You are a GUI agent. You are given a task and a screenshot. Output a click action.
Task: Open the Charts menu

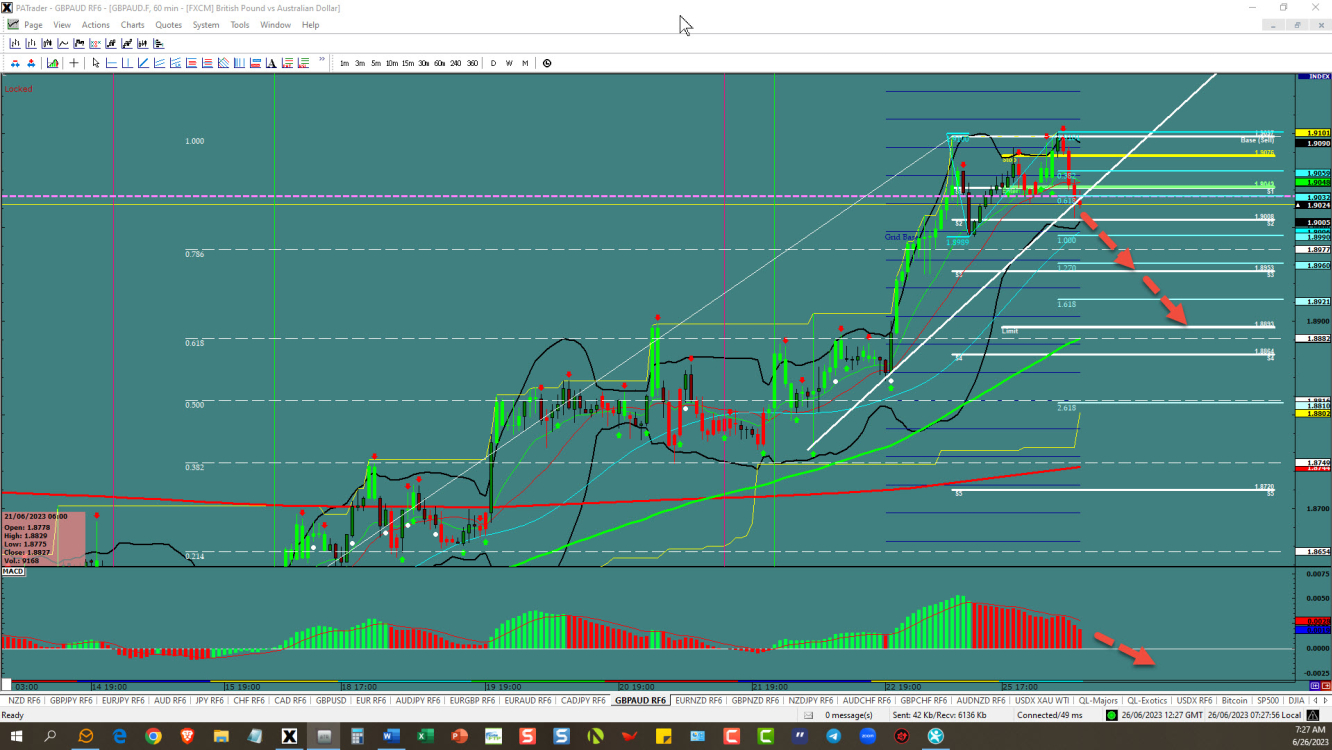coord(132,24)
